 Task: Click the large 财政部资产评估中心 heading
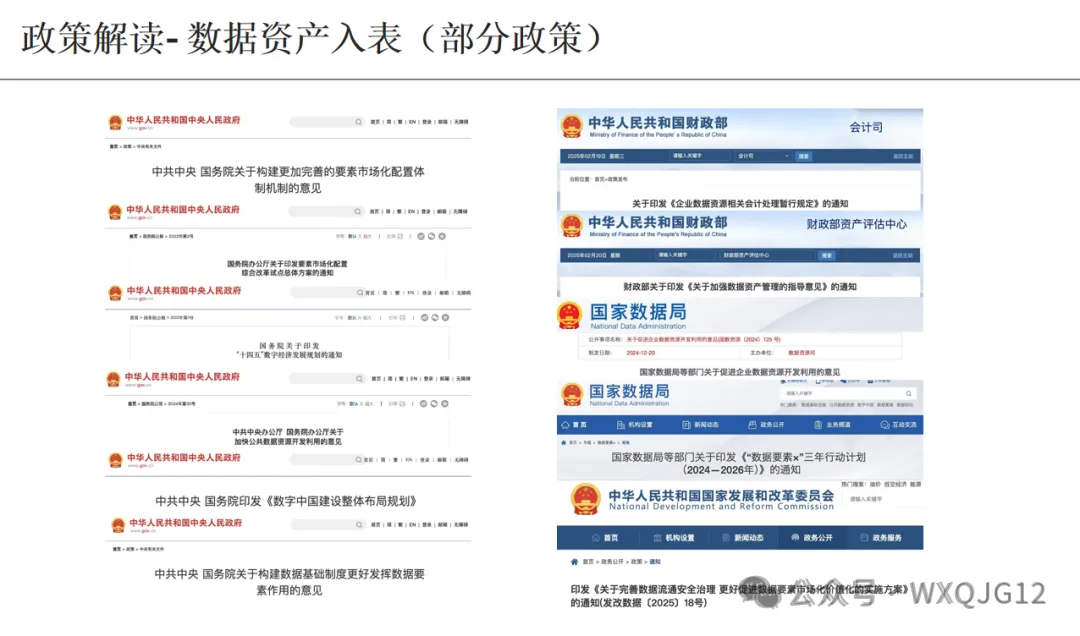click(856, 224)
